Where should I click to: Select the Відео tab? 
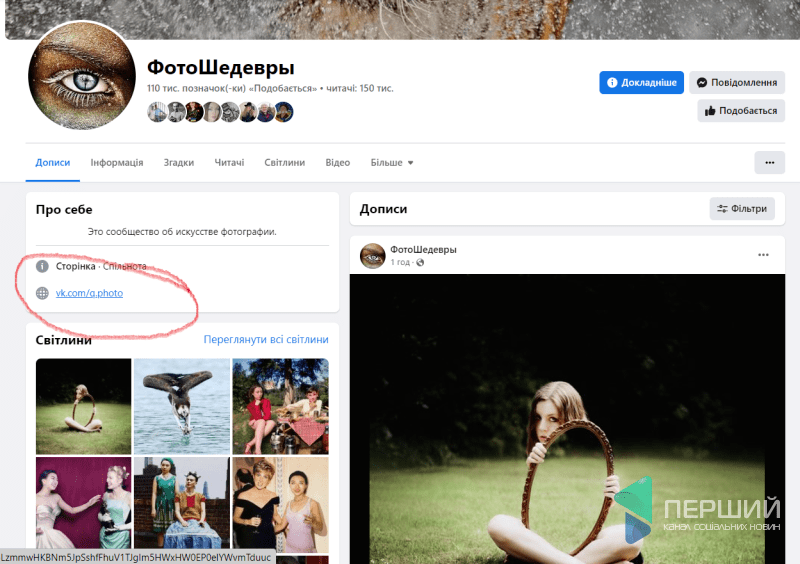pos(337,162)
